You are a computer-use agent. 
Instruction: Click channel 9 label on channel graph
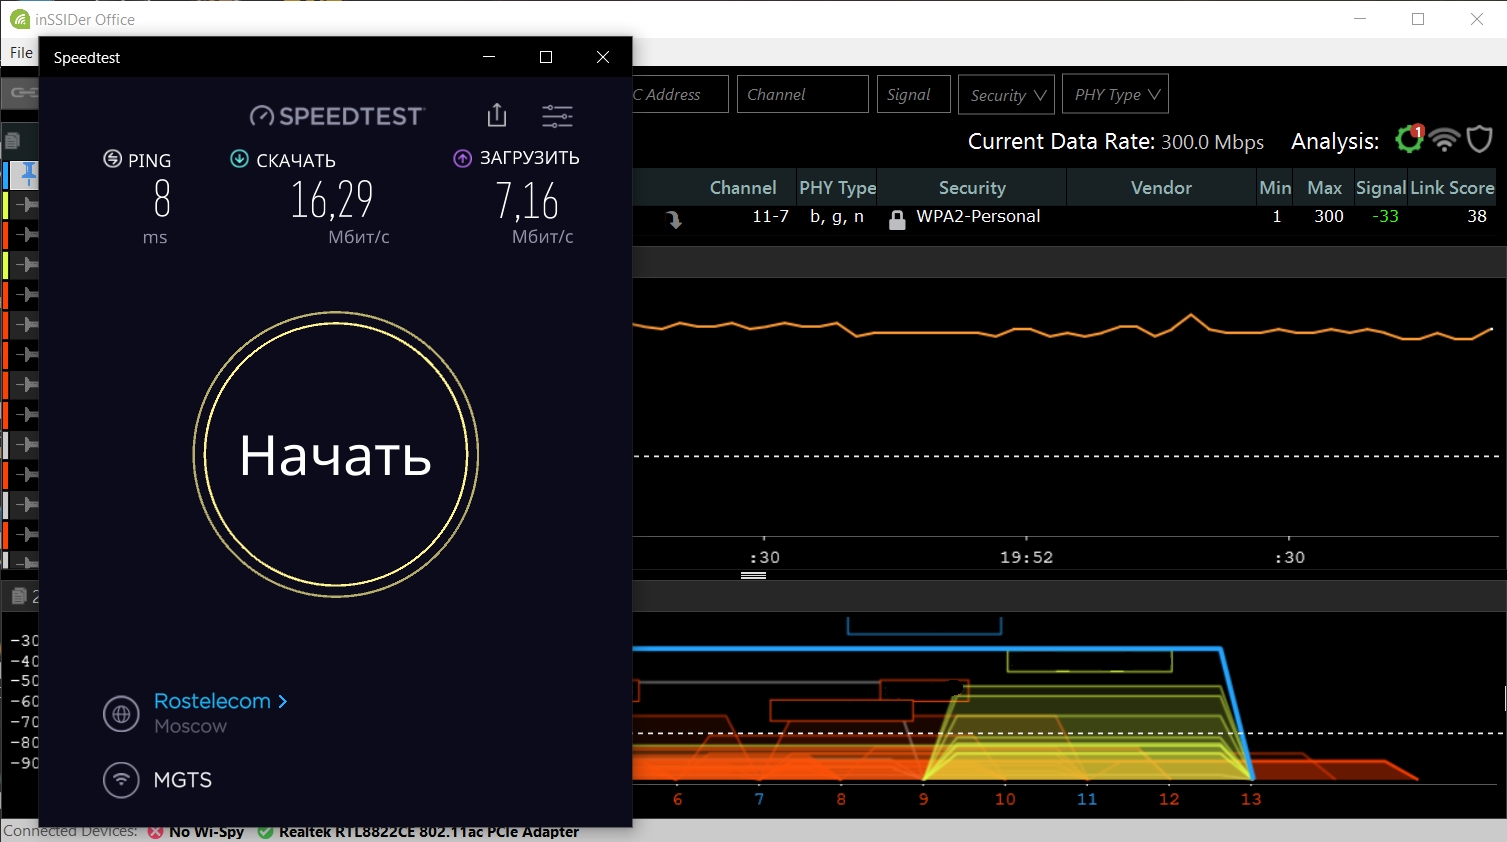click(924, 799)
